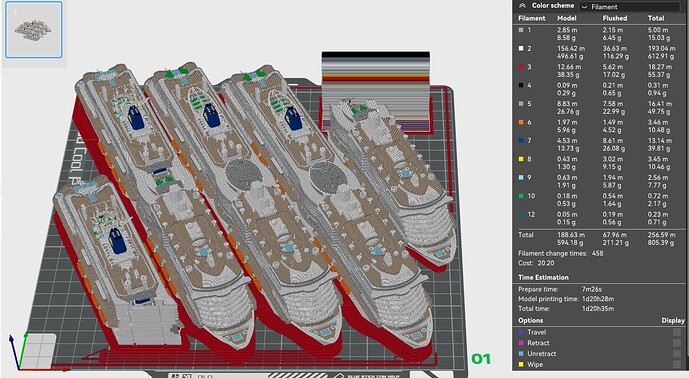Image resolution: width=689 pixels, height=378 pixels.
Task: Click the '256.59 m' grand total length
Action: coord(661,235)
